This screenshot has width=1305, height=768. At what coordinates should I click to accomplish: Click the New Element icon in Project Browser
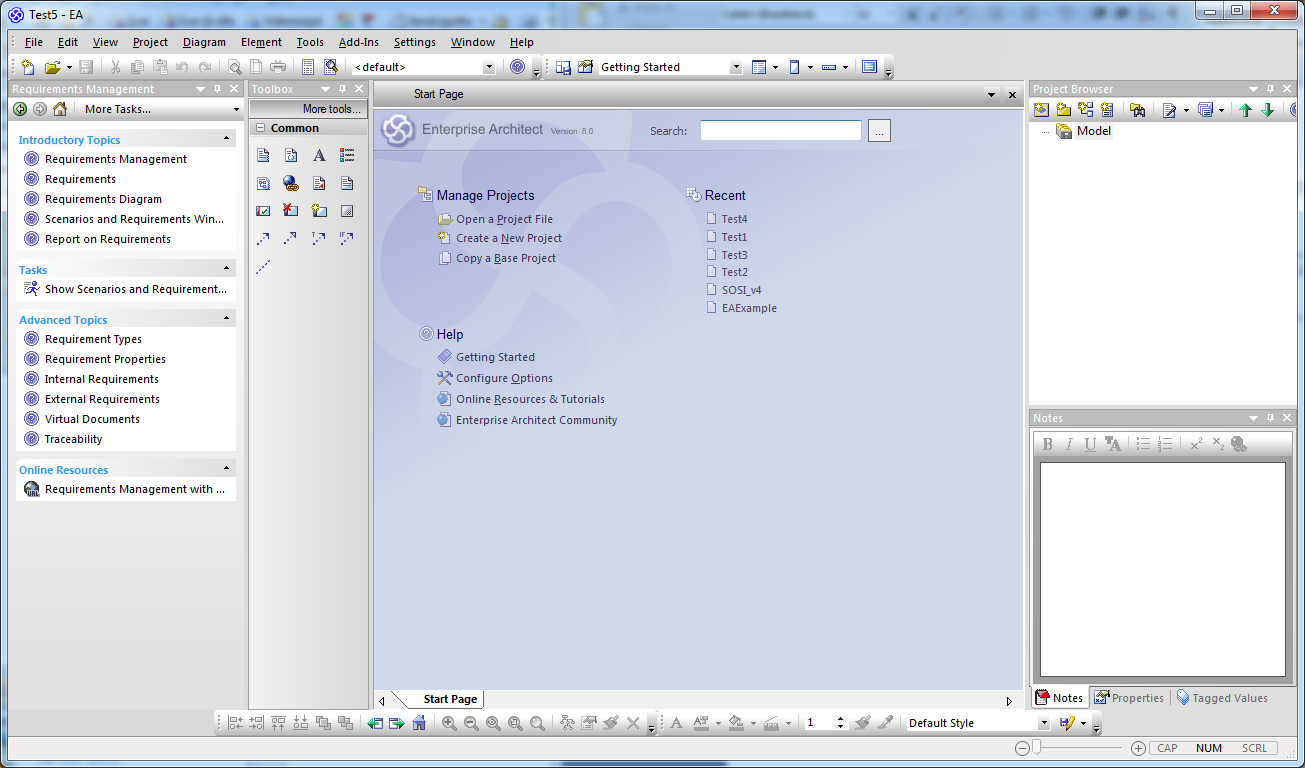(1107, 109)
